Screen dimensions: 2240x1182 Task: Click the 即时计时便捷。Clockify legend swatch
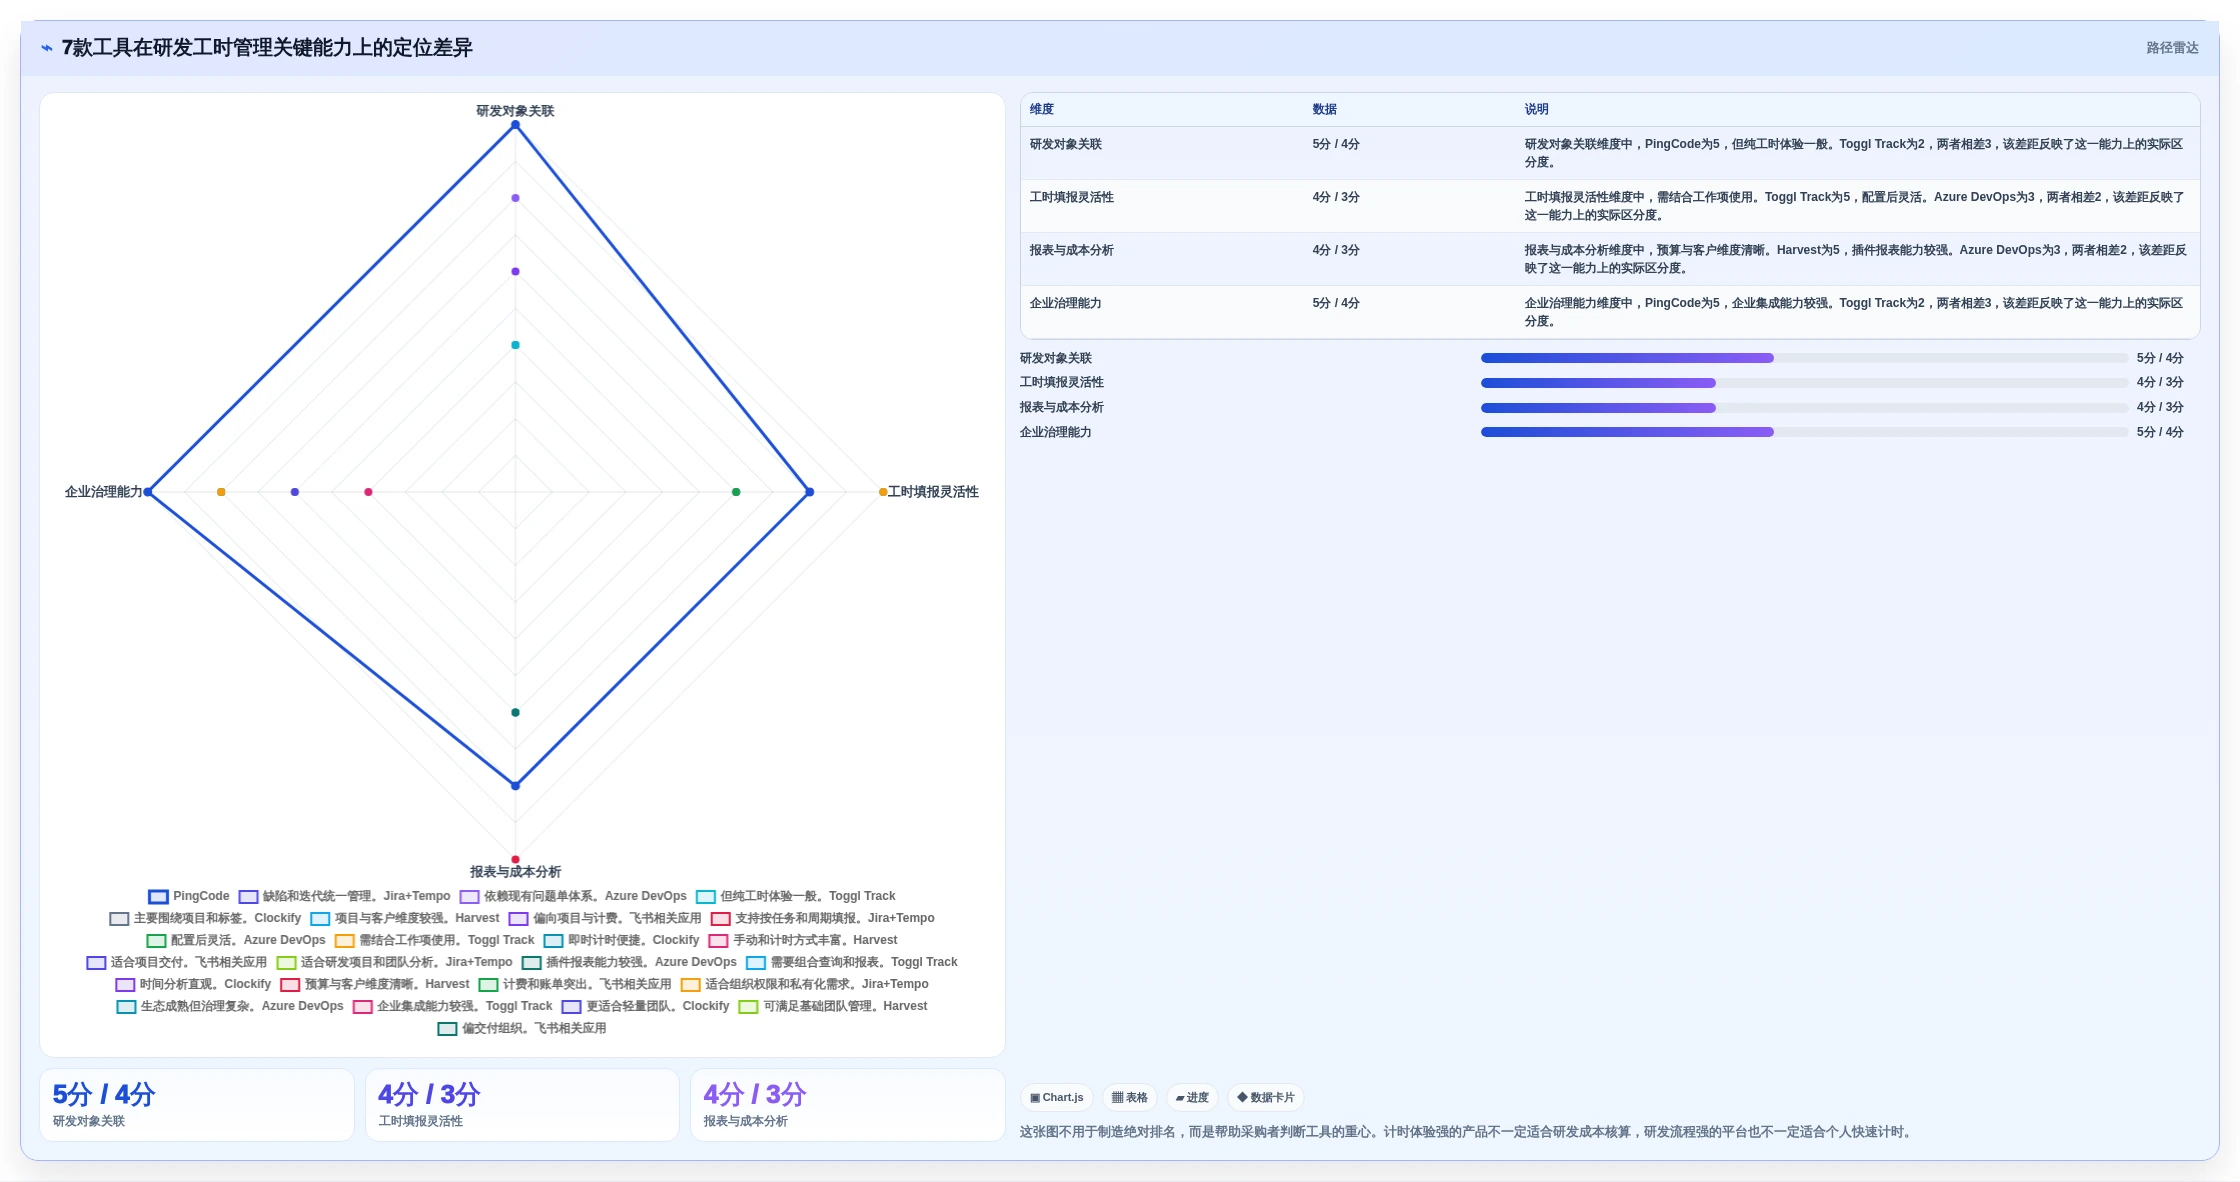(x=553, y=940)
